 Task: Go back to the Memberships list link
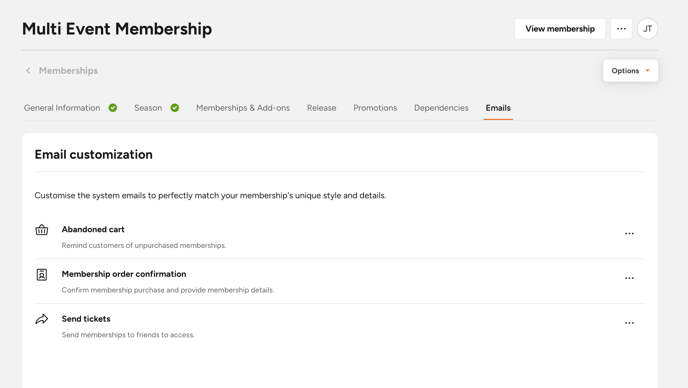tap(68, 71)
